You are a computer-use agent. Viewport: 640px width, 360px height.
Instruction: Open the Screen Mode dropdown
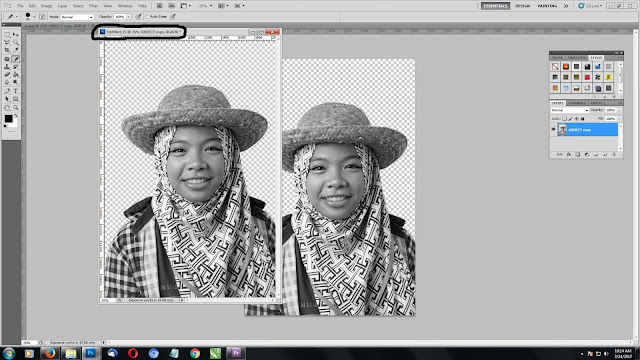pos(239,6)
